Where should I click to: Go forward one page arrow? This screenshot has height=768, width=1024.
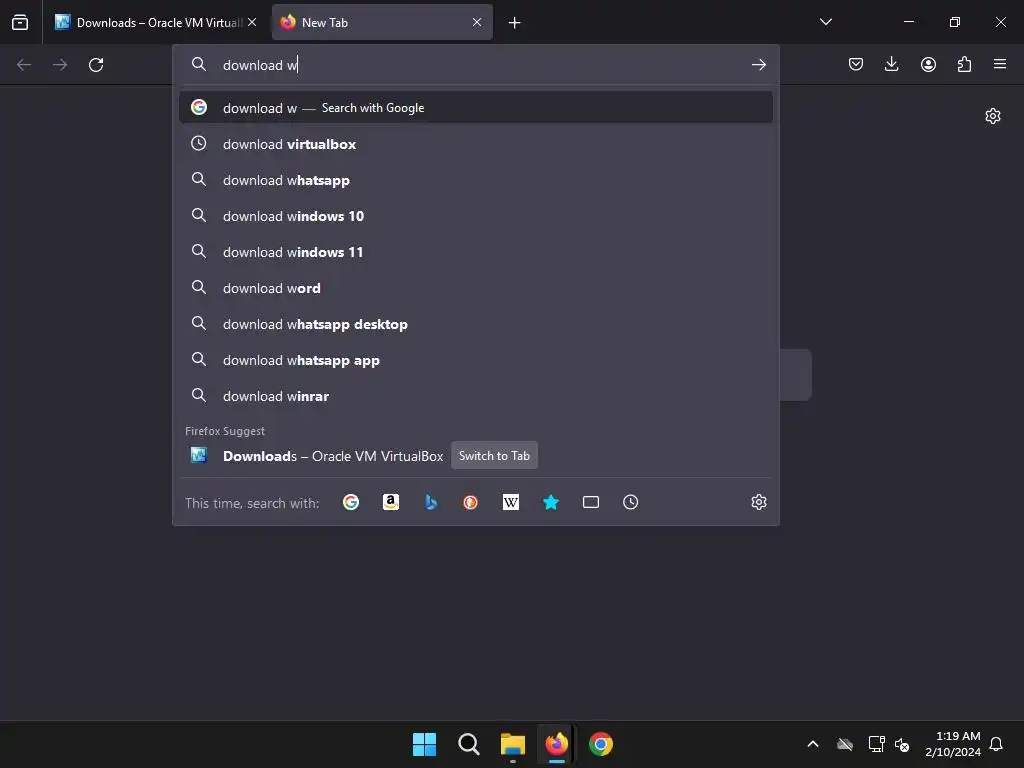[x=60, y=65]
